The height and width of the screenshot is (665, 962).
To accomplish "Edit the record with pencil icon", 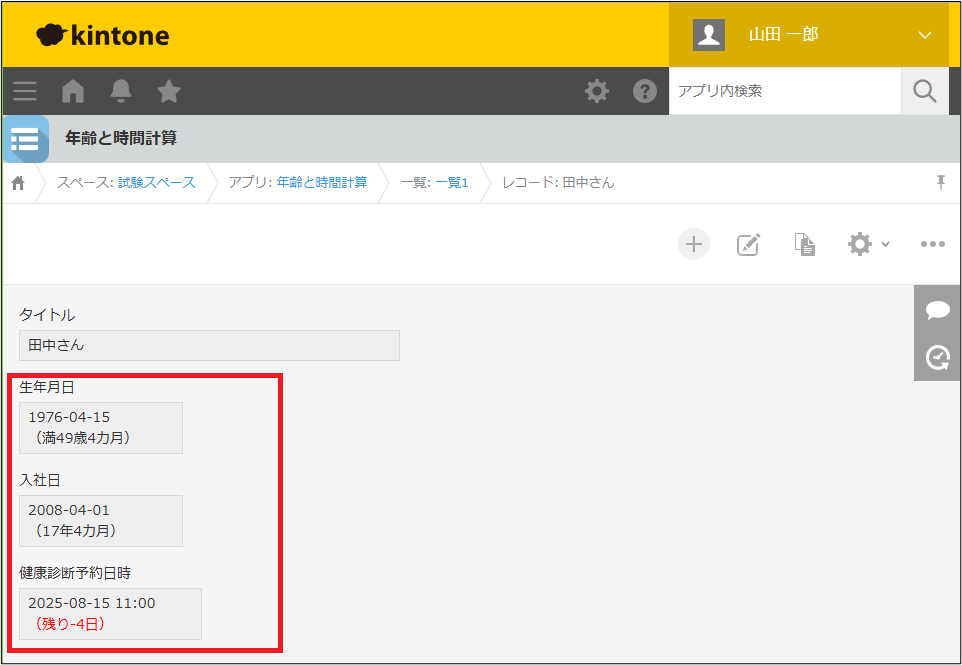I will coord(748,244).
